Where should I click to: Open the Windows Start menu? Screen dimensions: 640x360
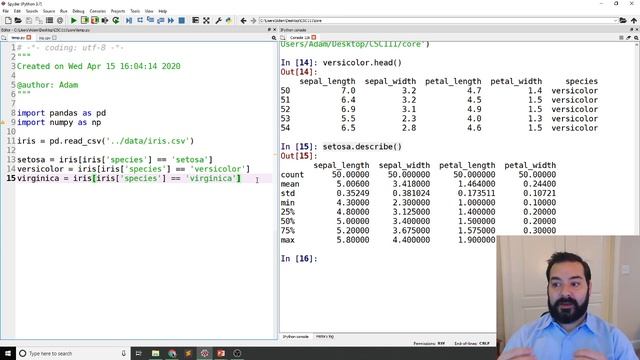8,353
